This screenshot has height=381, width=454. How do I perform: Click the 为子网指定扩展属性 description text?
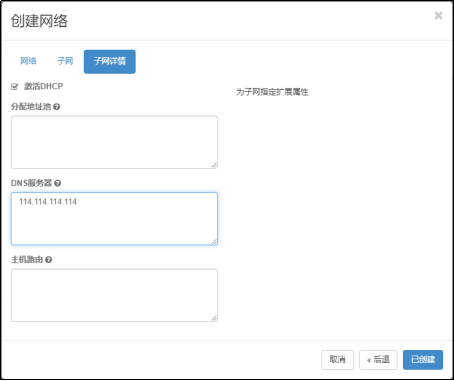tap(272, 92)
